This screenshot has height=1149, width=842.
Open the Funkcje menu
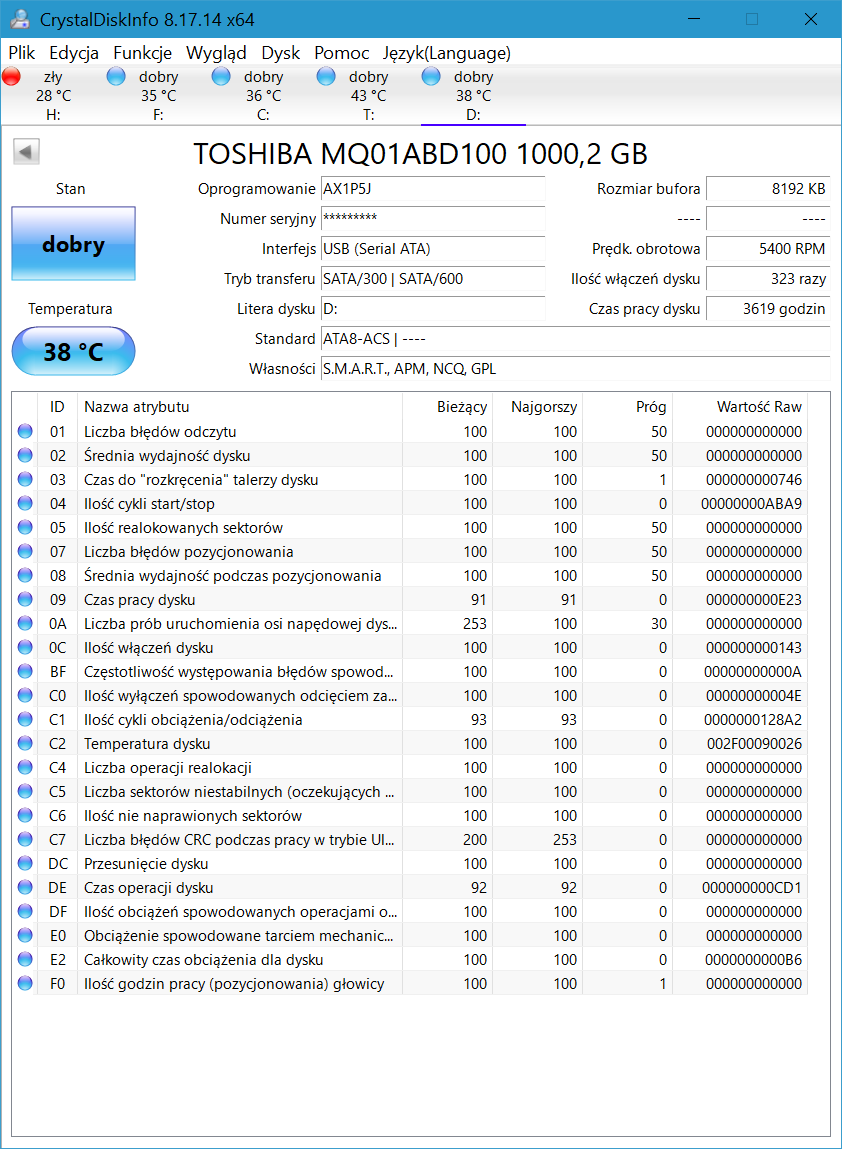pyautogui.click(x=142, y=53)
